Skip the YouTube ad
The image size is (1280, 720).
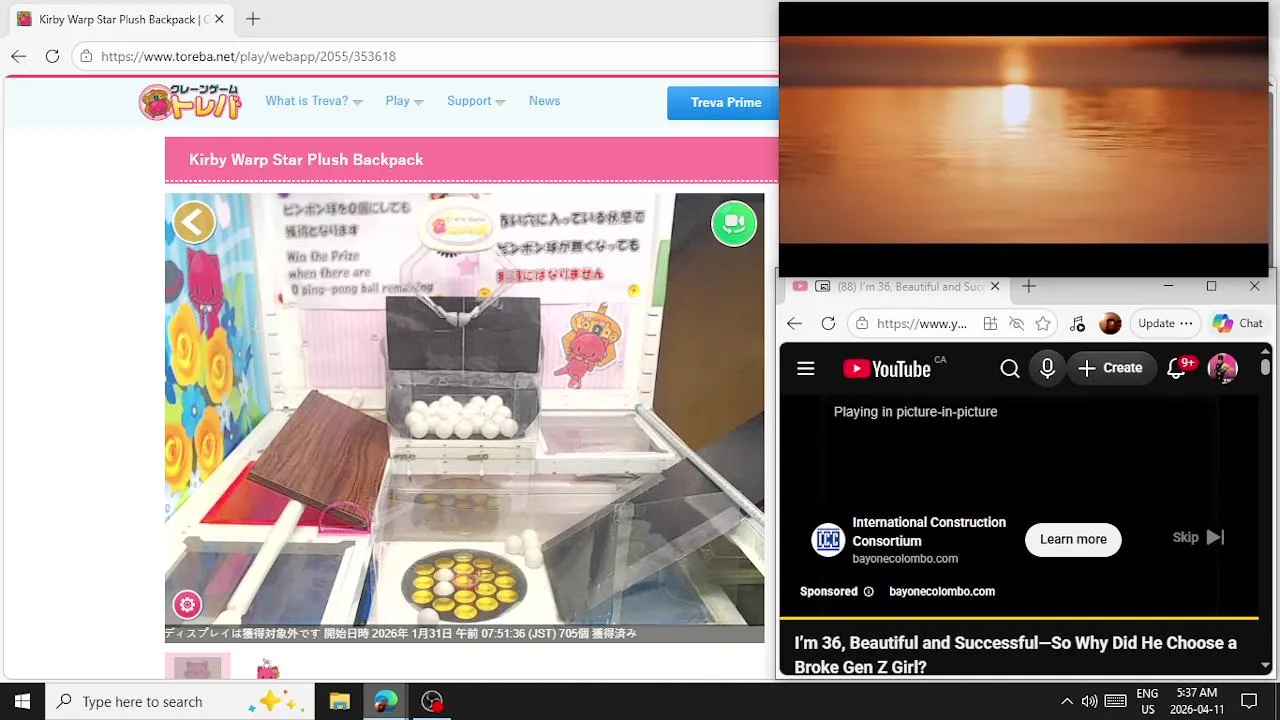click(1198, 538)
